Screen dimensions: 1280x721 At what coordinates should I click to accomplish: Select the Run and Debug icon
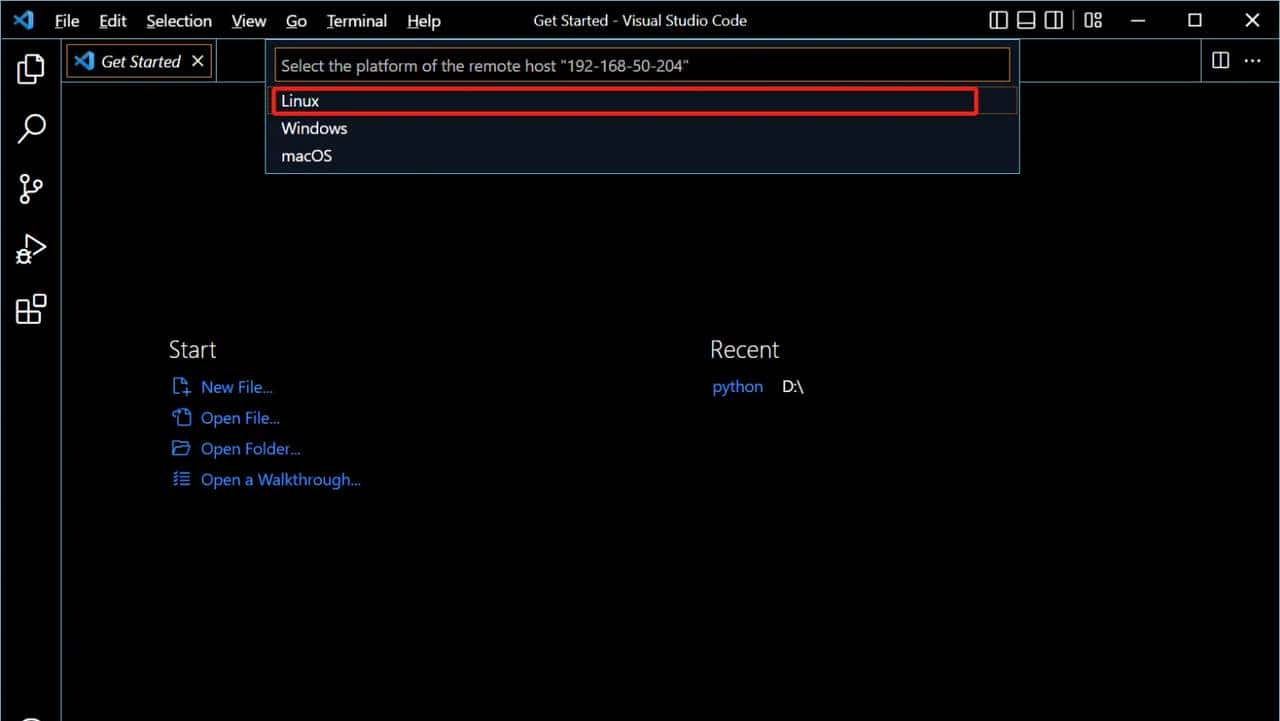pyautogui.click(x=31, y=248)
